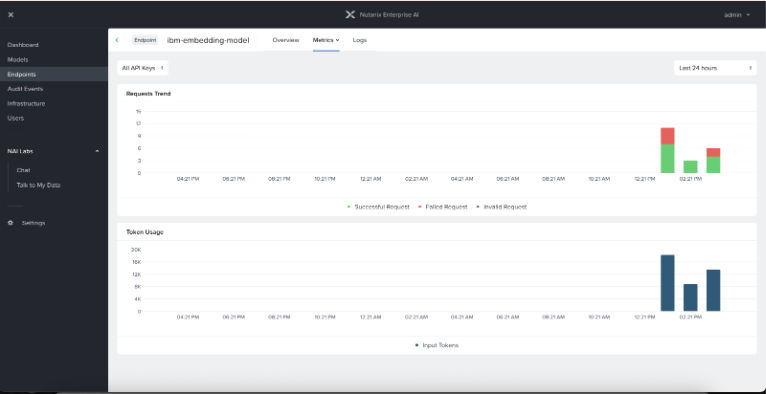Click the ibm-embedding-model title

click(x=208, y=40)
